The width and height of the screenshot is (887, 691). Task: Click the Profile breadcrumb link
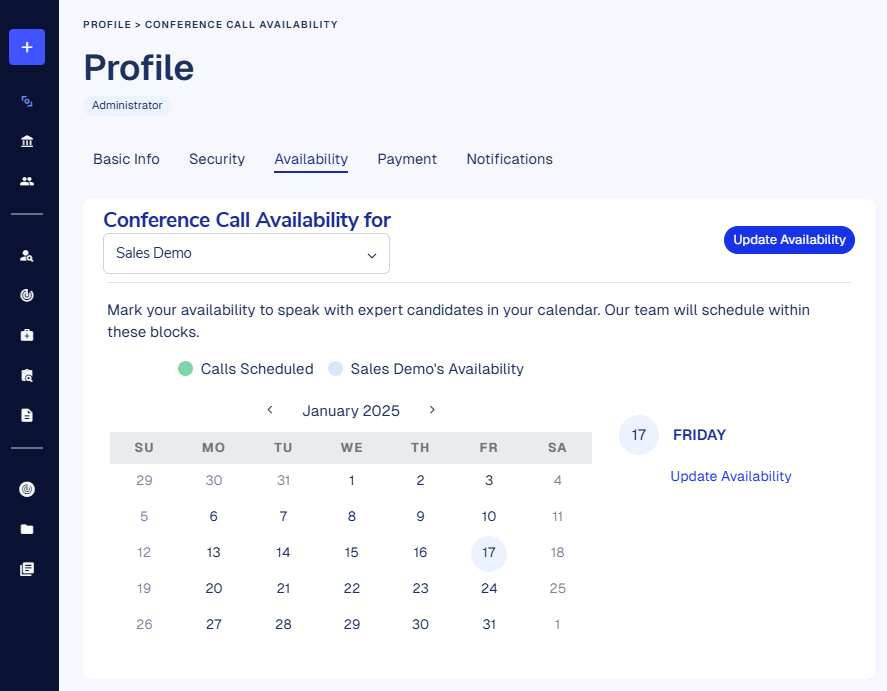coord(107,24)
